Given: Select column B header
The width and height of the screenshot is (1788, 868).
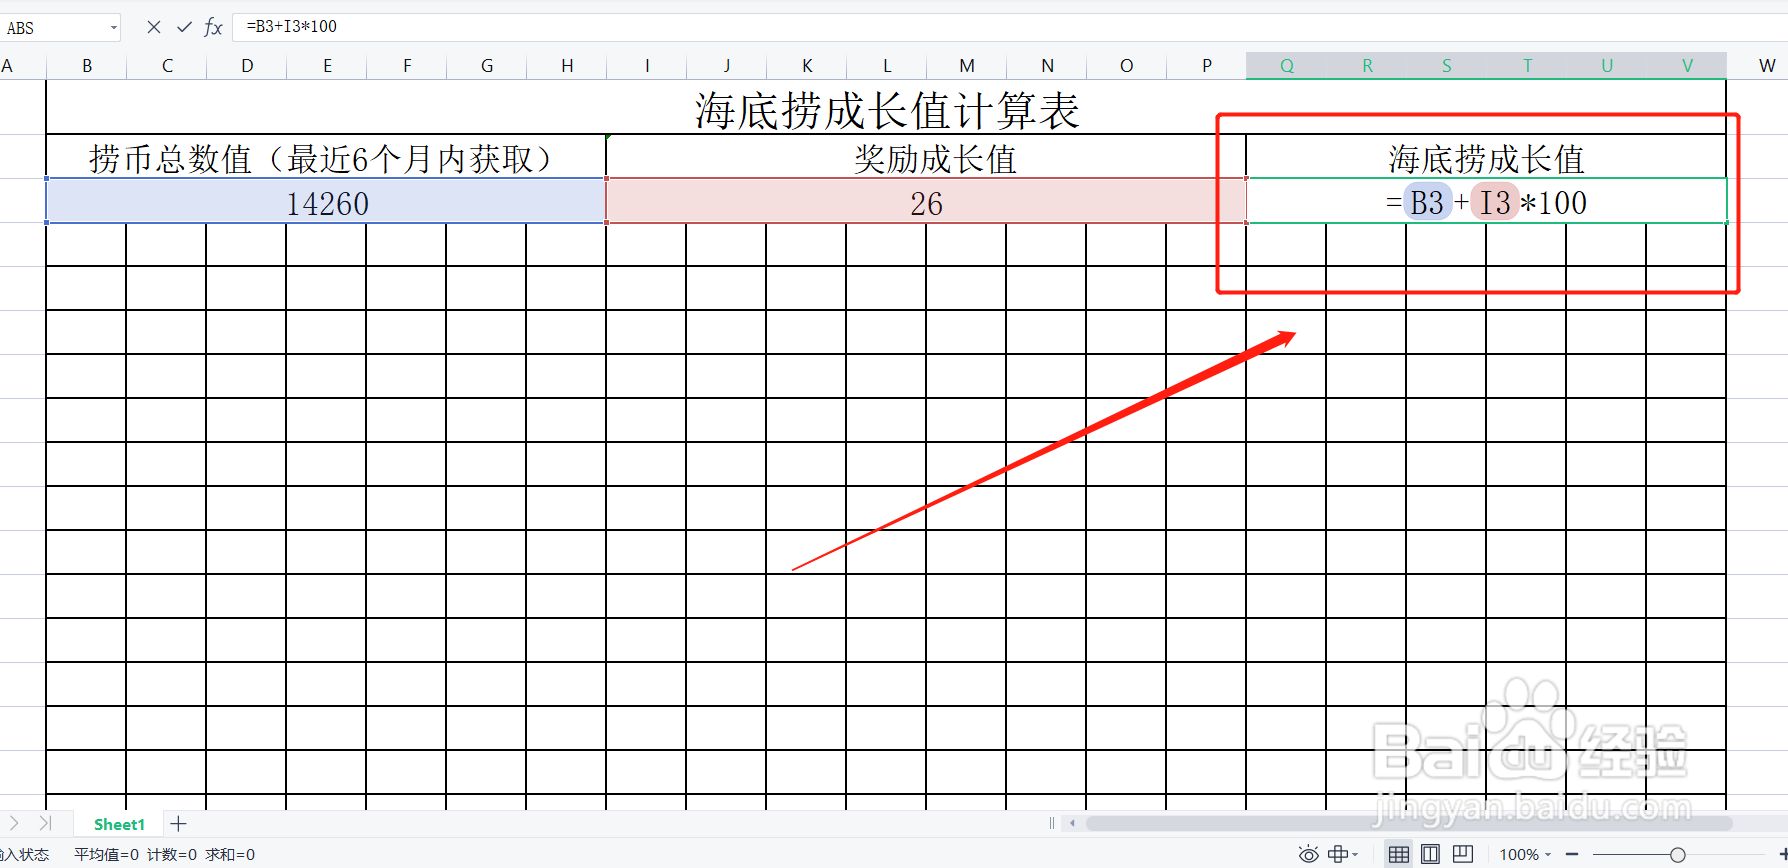Looking at the screenshot, I should click(87, 66).
